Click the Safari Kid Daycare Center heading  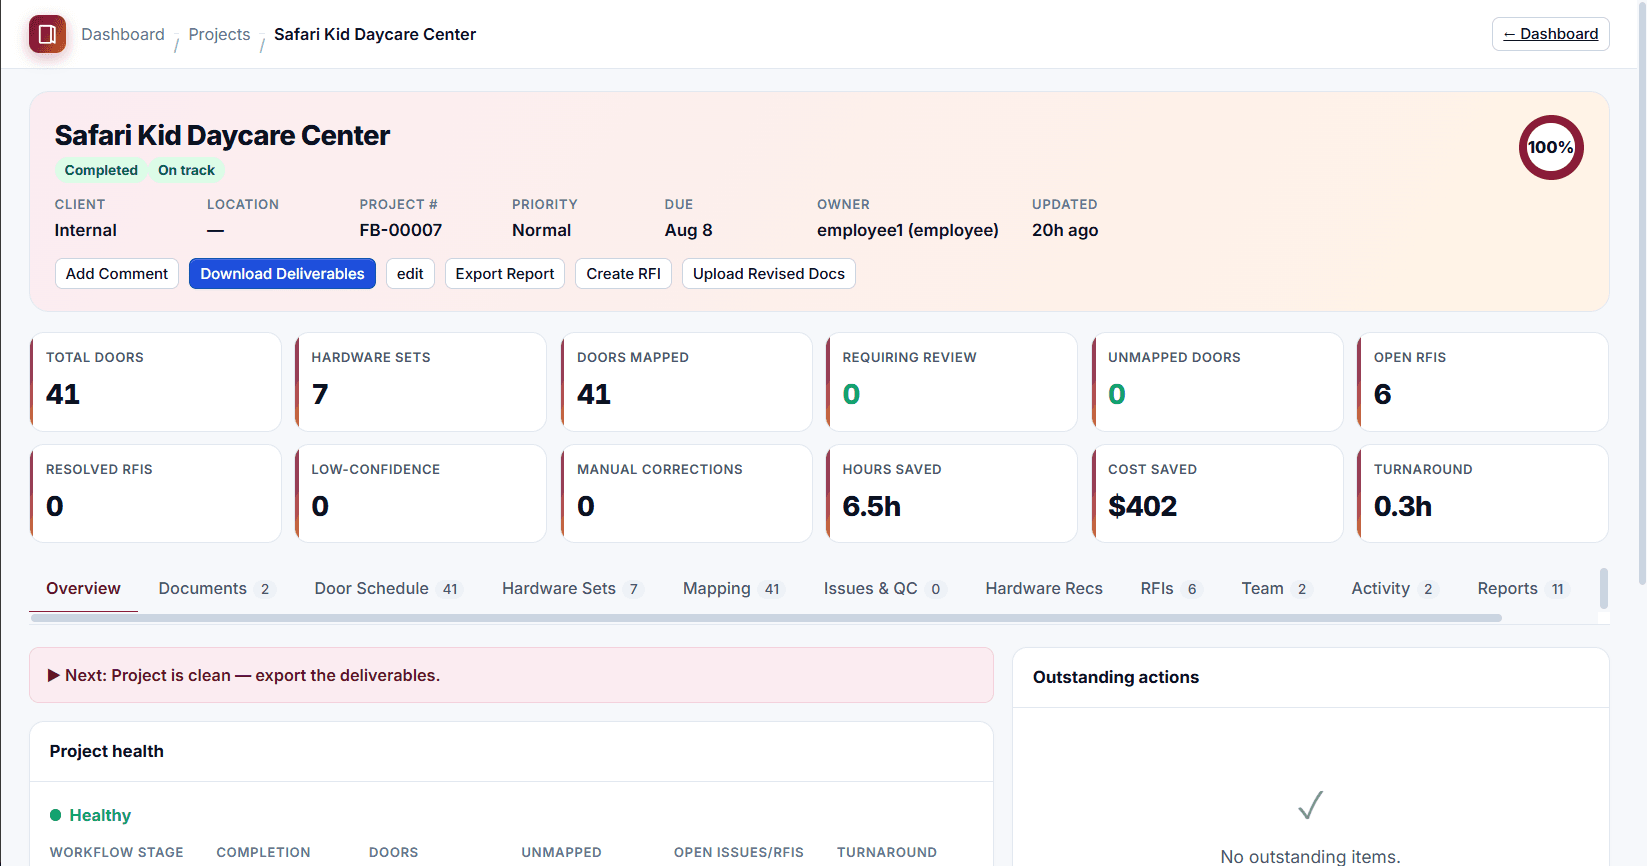[x=222, y=135]
